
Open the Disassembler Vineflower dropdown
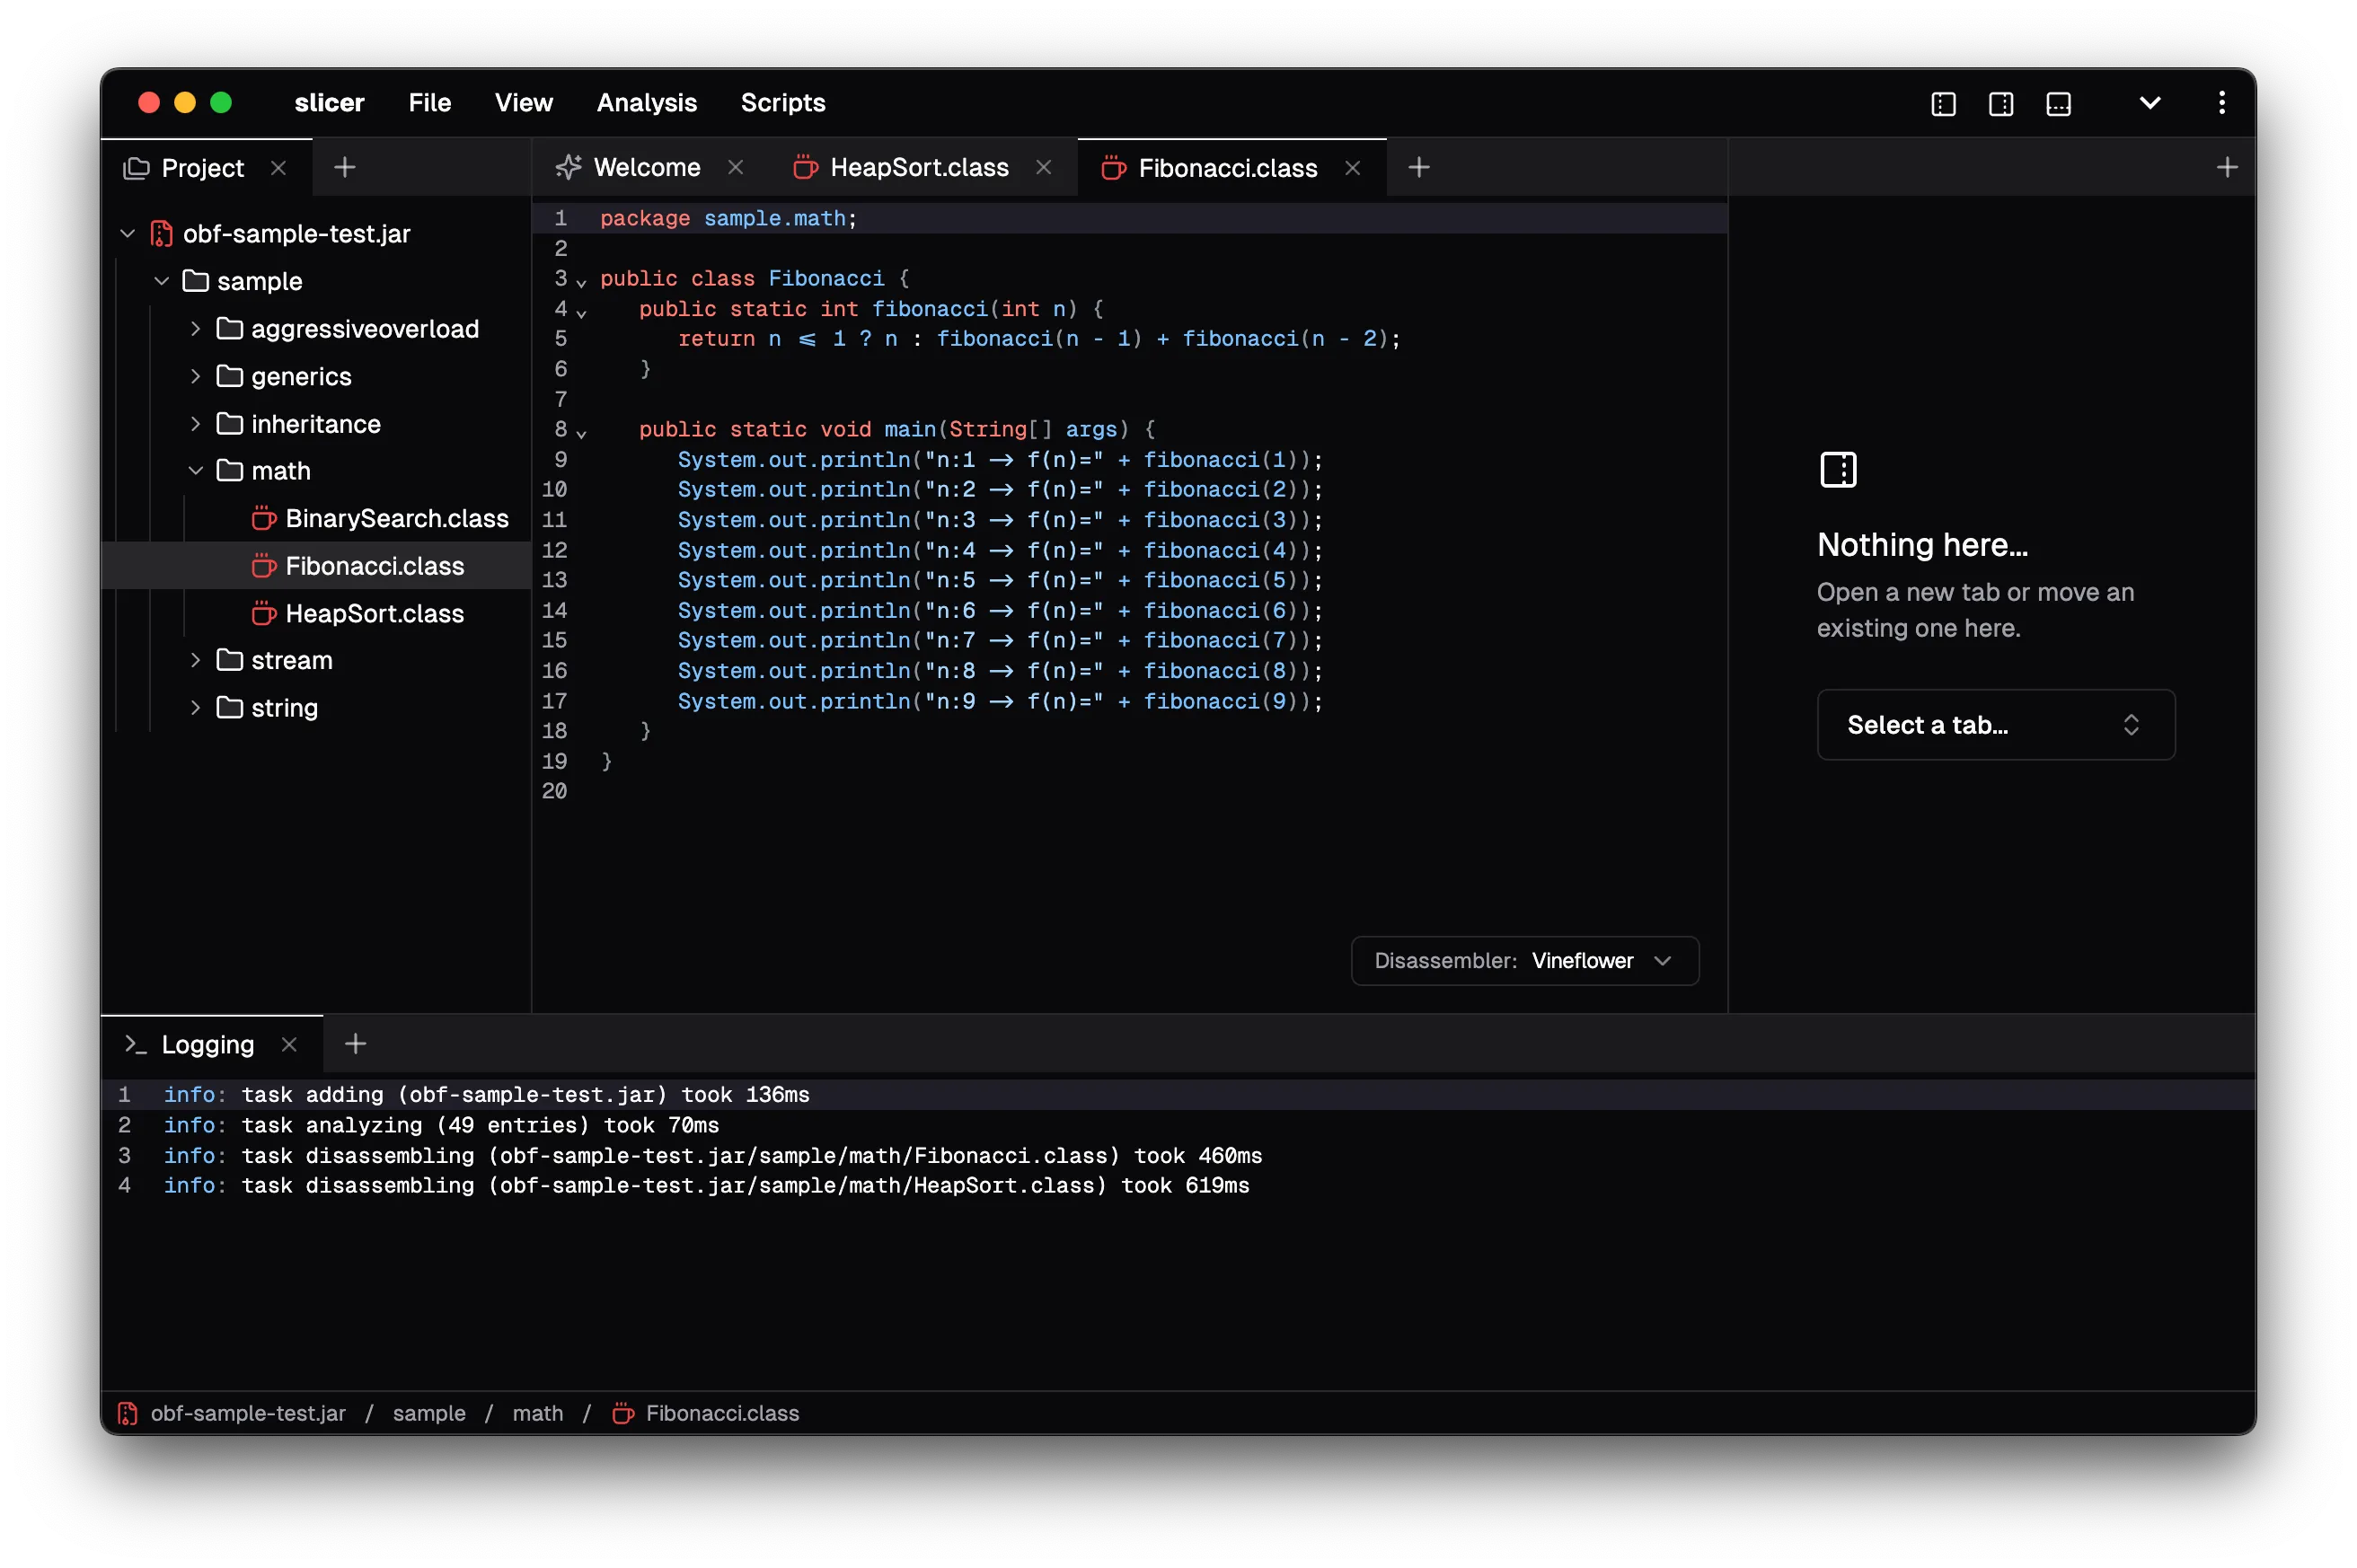tap(1524, 961)
